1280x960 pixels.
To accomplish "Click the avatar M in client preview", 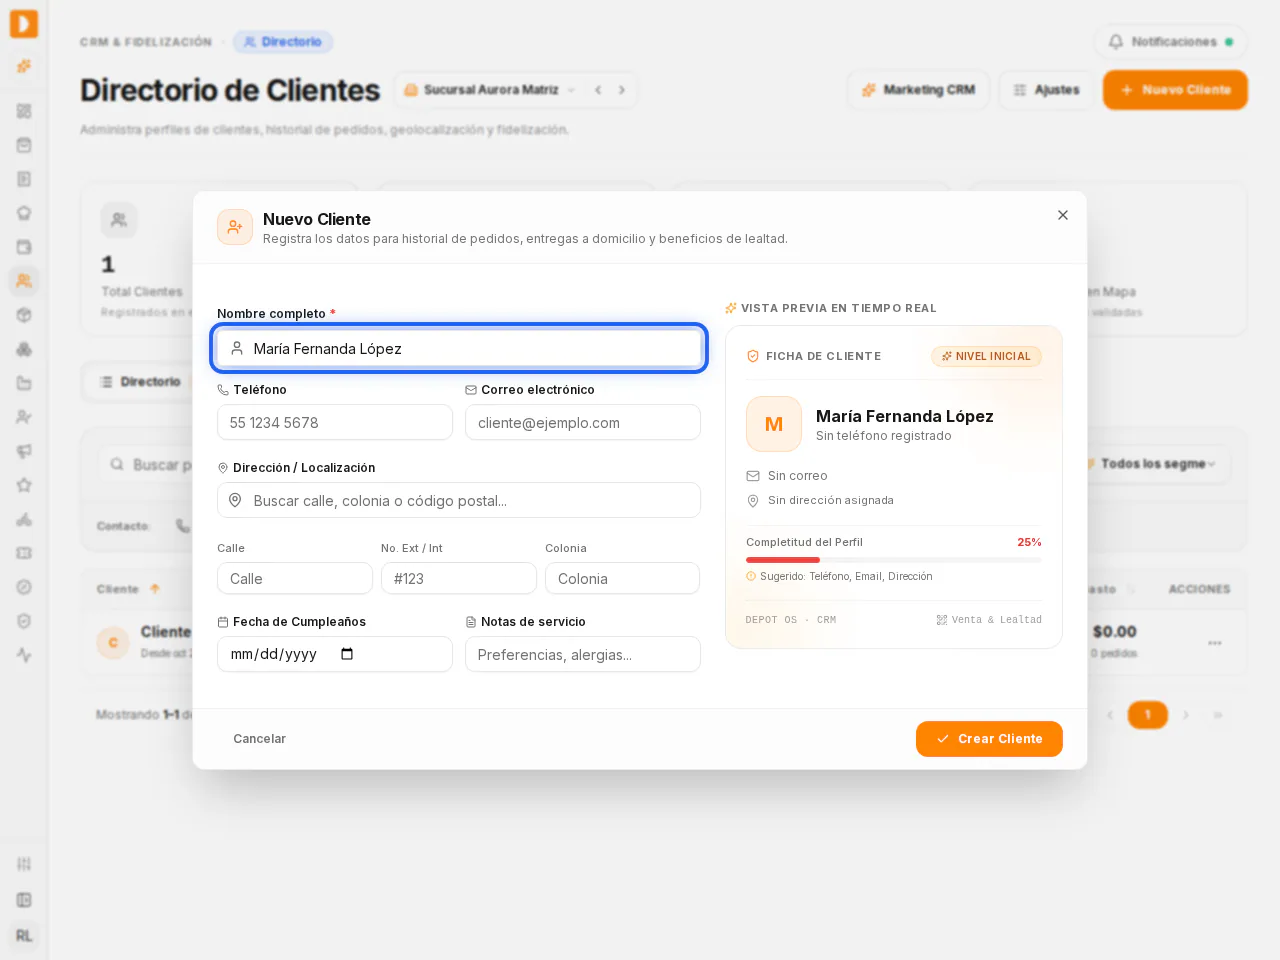I will pyautogui.click(x=774, y=424).
